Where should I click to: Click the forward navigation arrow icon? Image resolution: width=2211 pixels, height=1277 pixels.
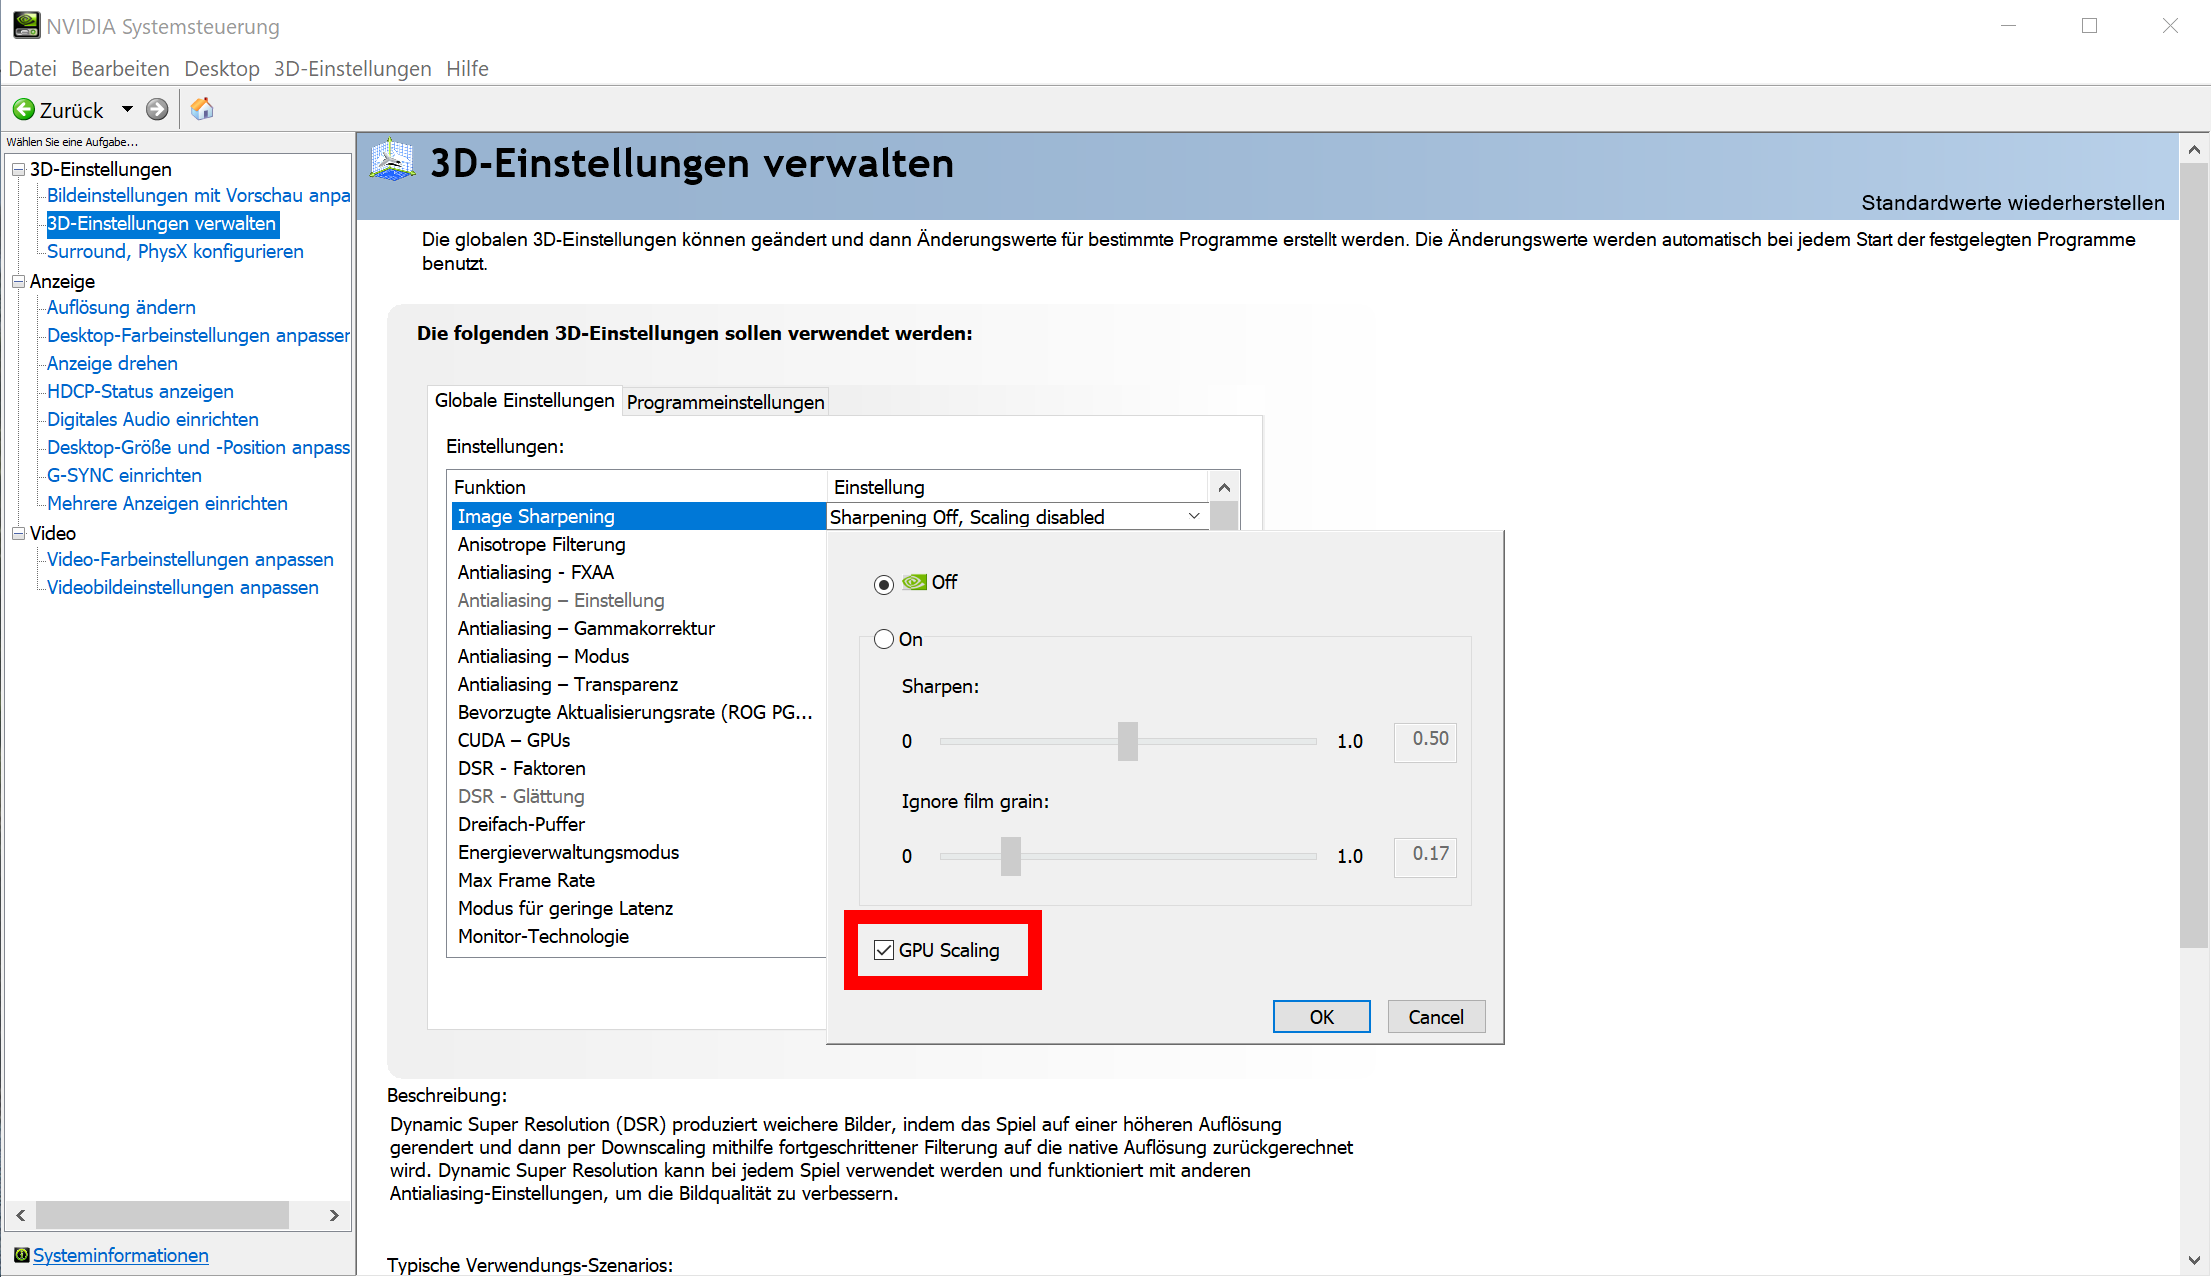pyautogui.click(x=157, y=109)
